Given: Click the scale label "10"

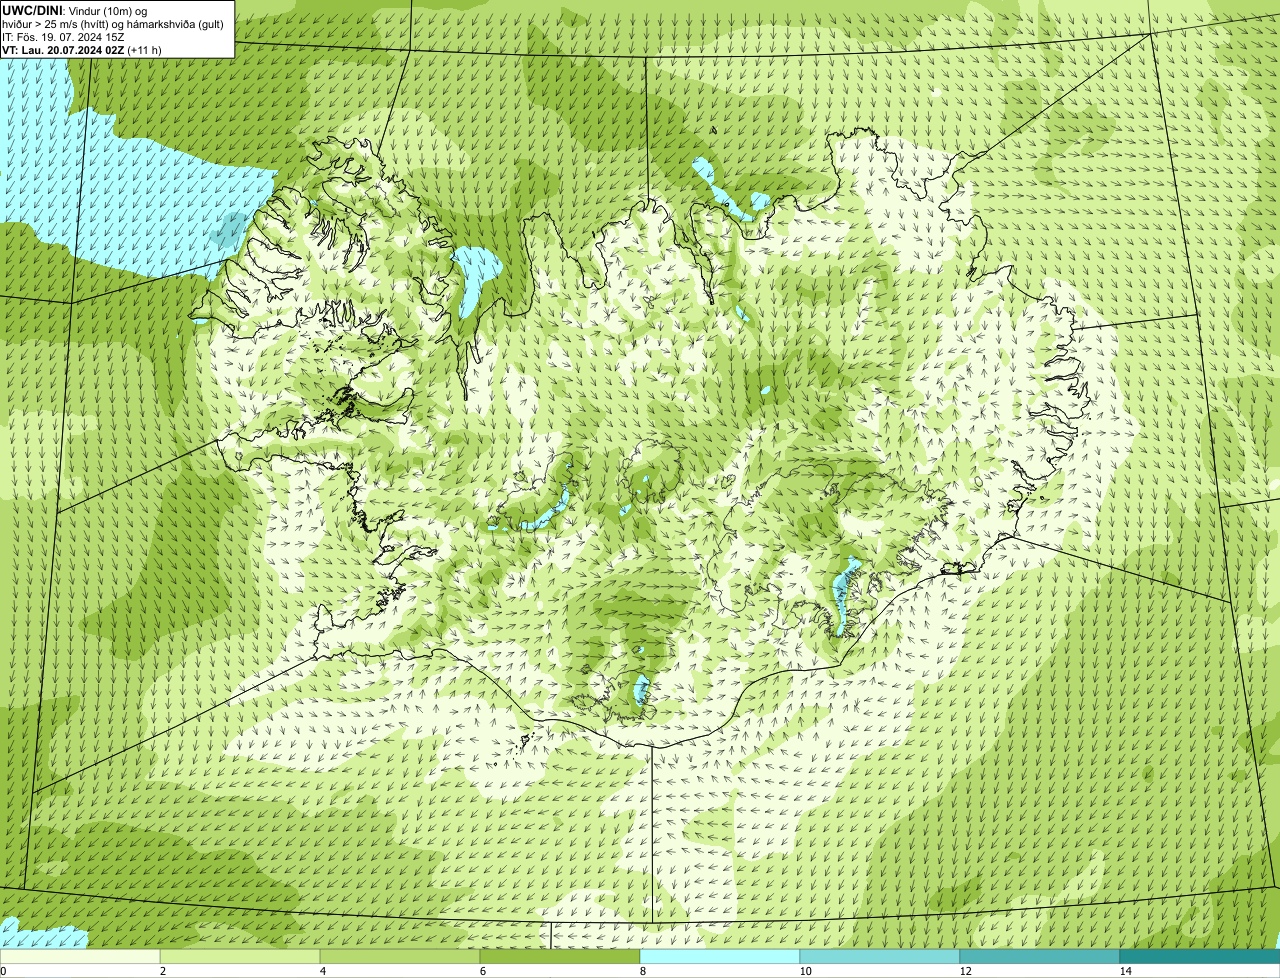Looking at the screenshot, I should point(805,971).
